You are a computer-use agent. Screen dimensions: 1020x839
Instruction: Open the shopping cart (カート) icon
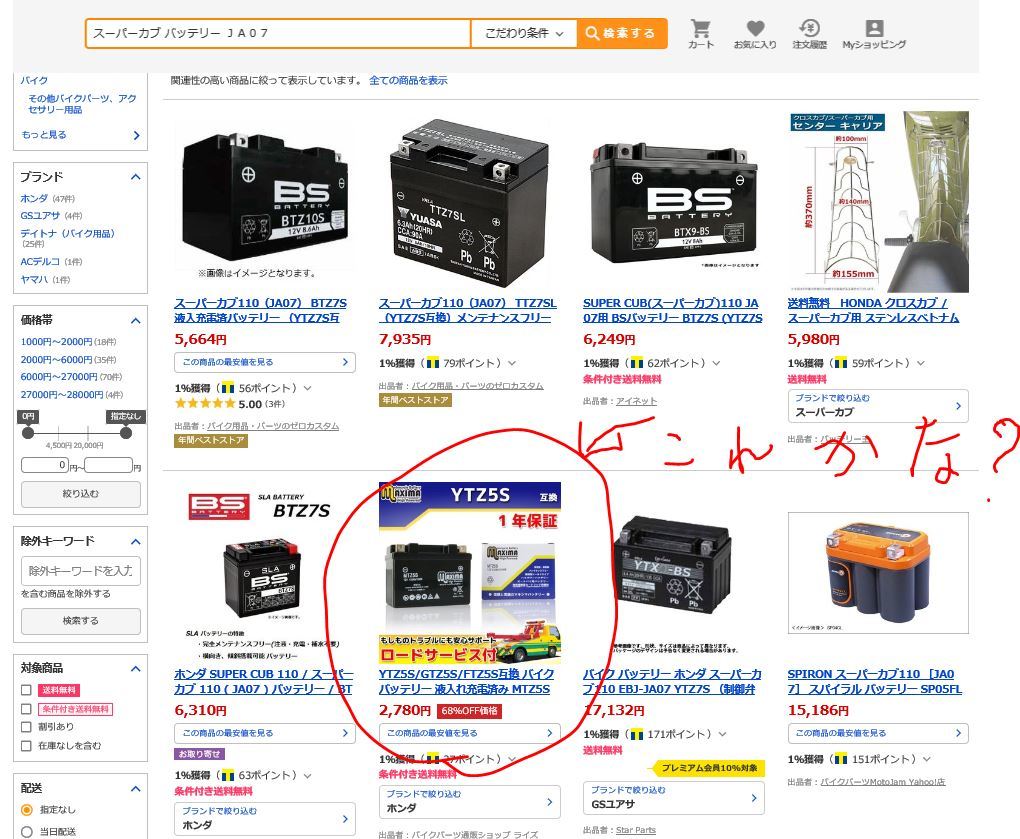click(x=701, y=34)
